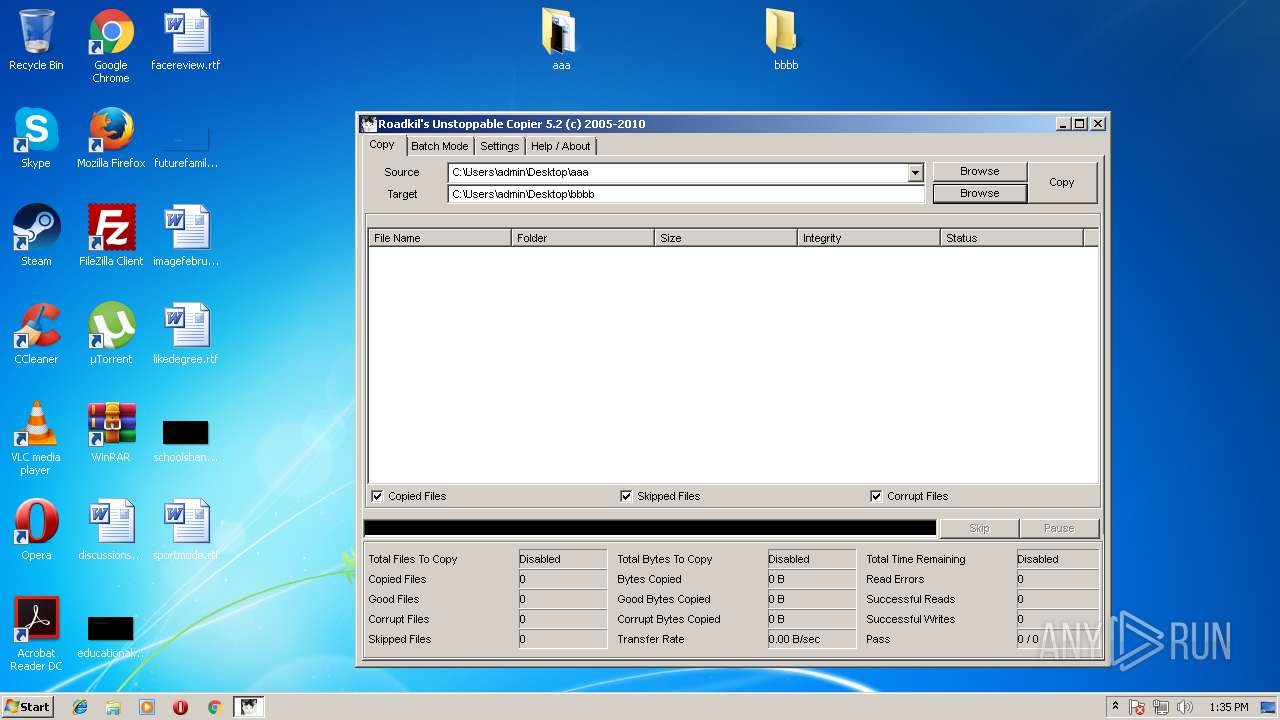
Task: Select the aaa folder on desktop
Action: pyautogui.click(x=561, y=40)
